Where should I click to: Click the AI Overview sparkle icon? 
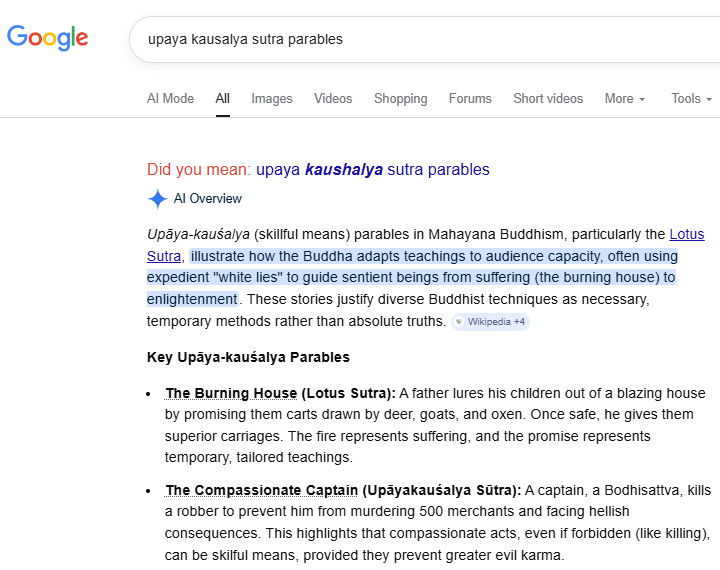pos(158,199)
